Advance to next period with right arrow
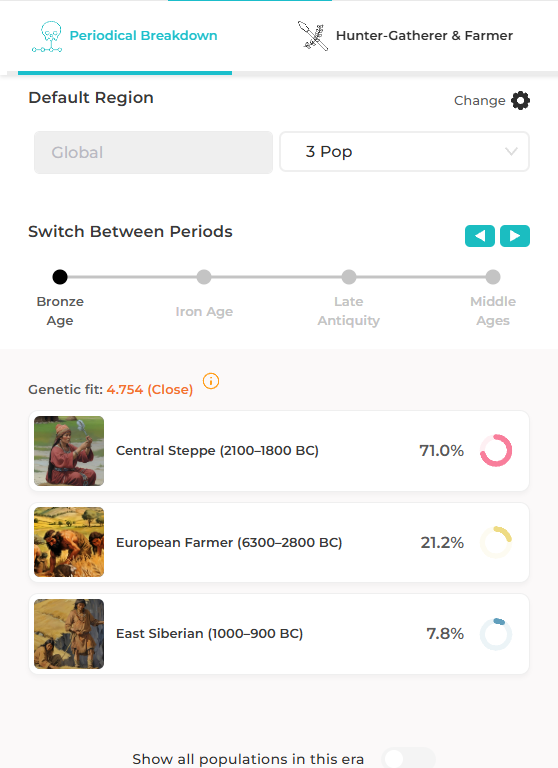 click(x=515, y=236)
